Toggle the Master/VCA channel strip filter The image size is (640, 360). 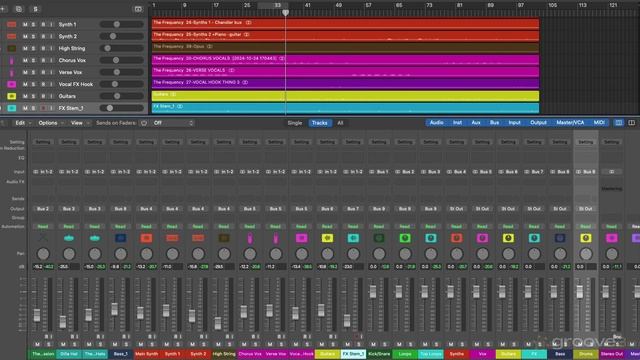coord(570,122)
